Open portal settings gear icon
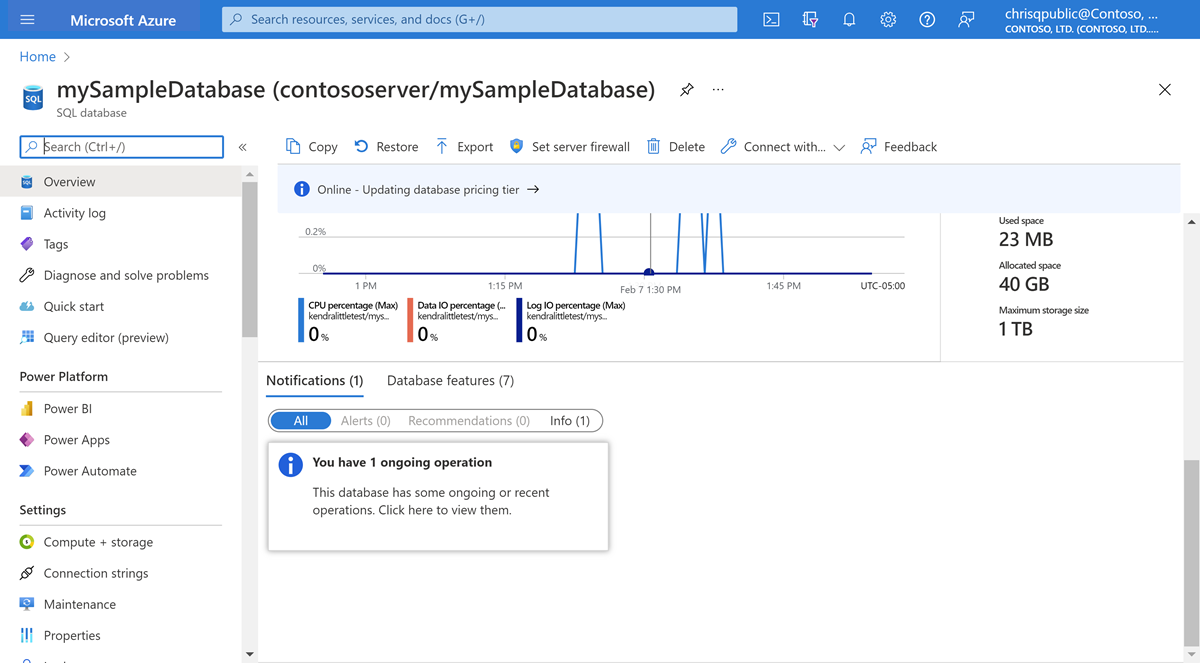The image size is (1200, 663). [888, 20]
